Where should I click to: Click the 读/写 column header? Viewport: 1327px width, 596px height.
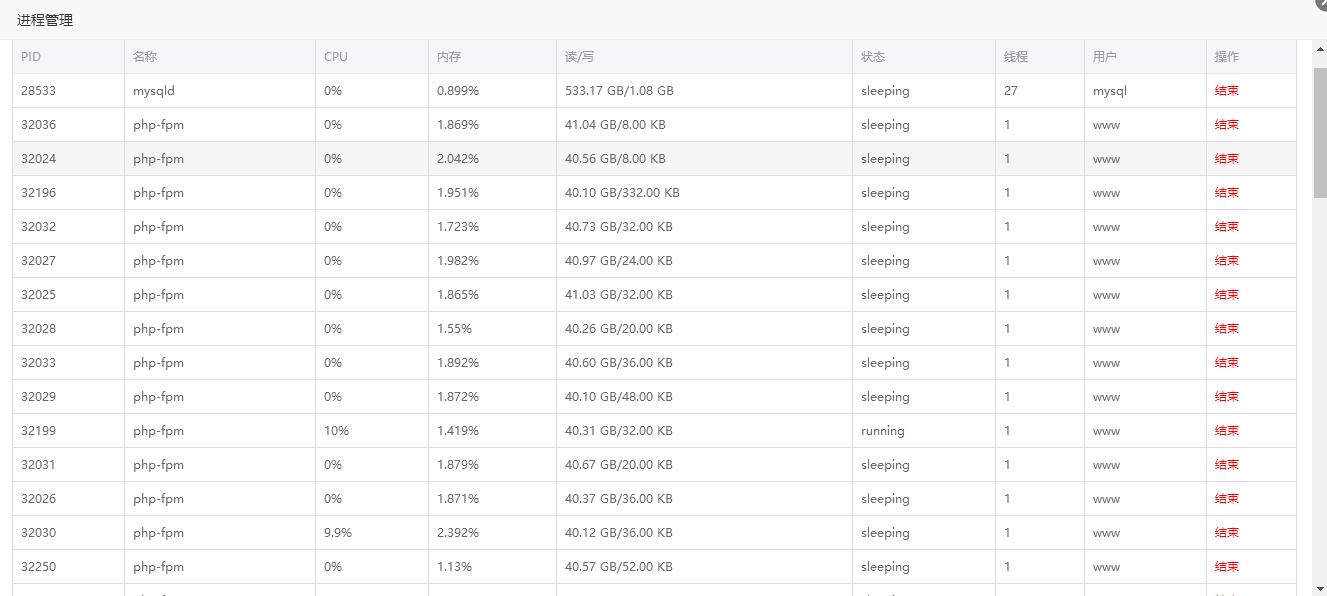point(579,57)
